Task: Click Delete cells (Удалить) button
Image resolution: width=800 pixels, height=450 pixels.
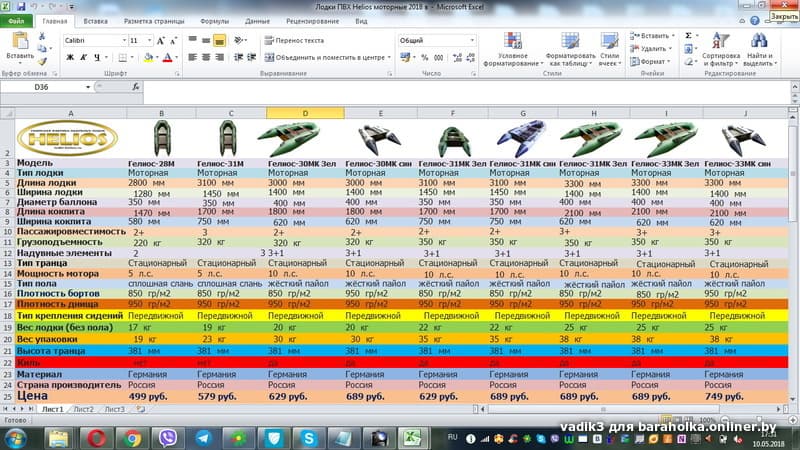Action: [651, 48]
